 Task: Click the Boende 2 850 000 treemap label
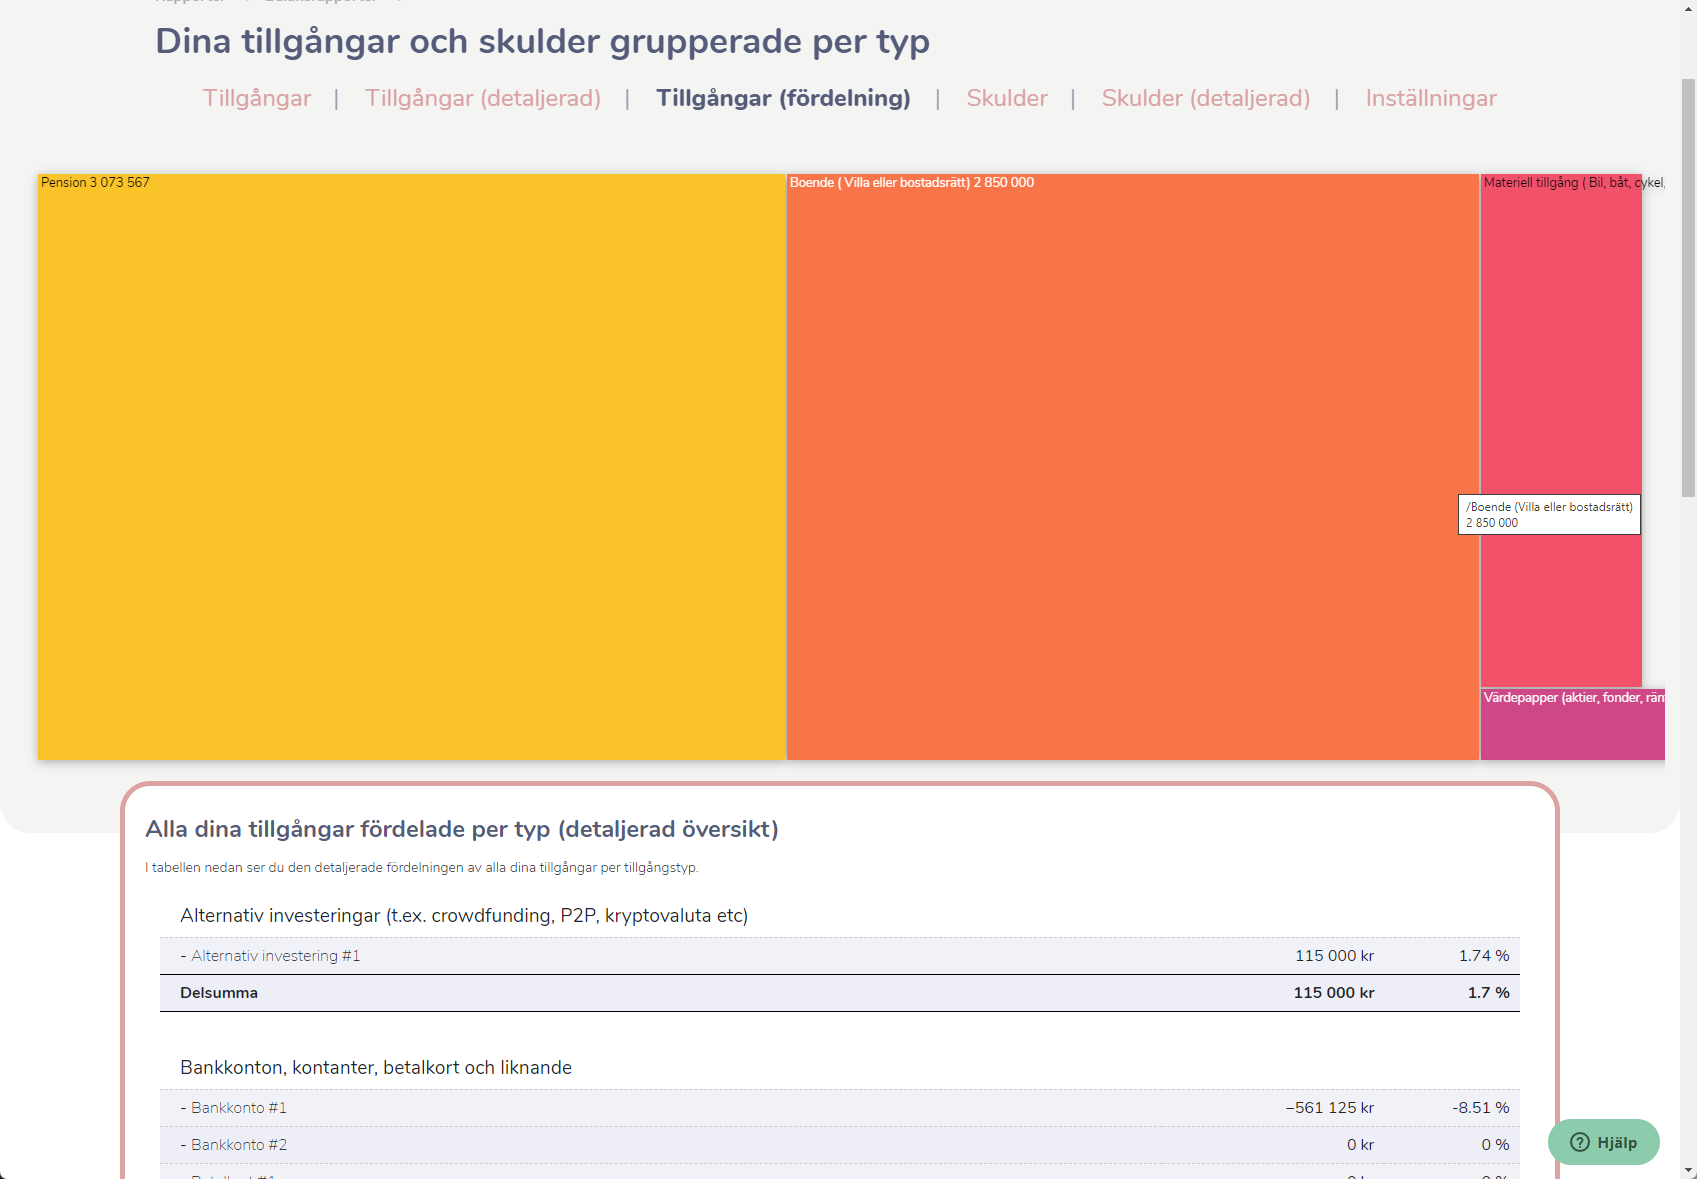912,182
